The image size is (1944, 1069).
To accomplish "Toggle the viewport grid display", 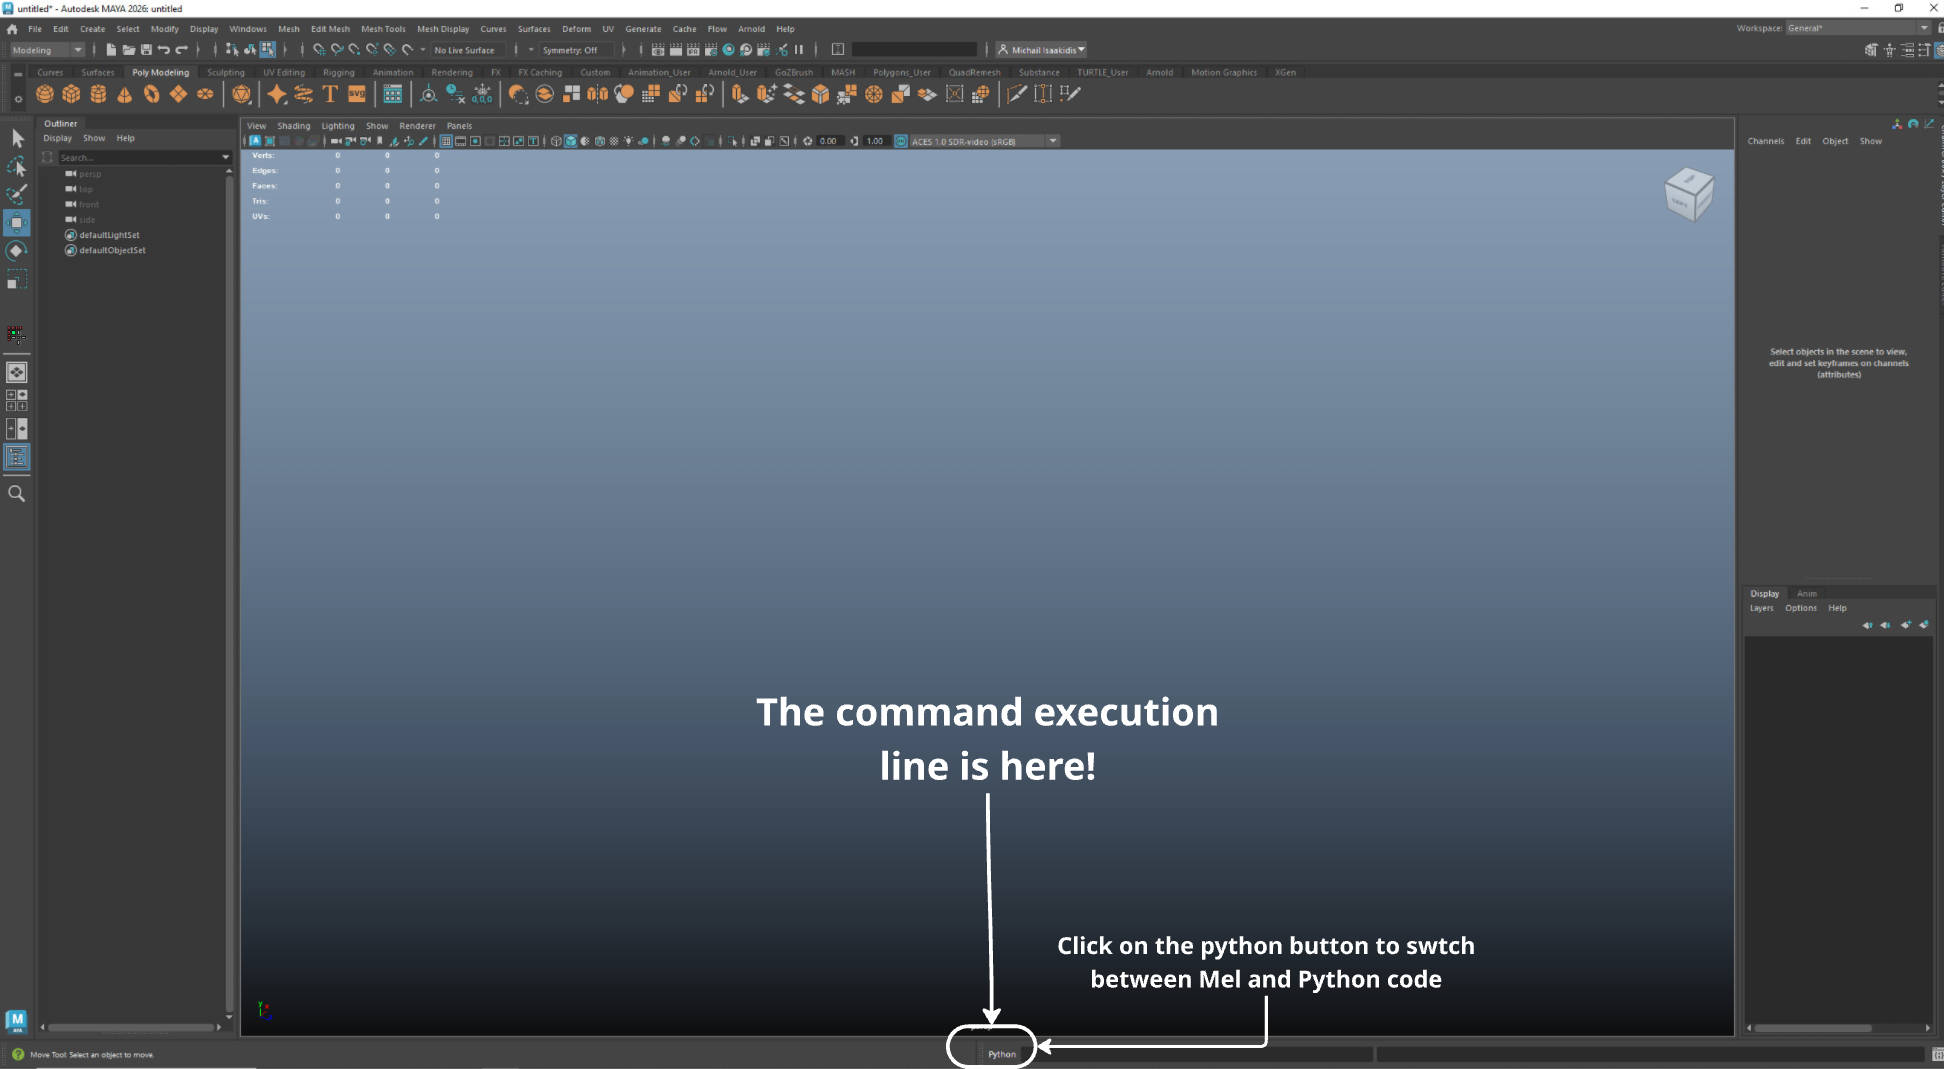I will coord(446,141).
